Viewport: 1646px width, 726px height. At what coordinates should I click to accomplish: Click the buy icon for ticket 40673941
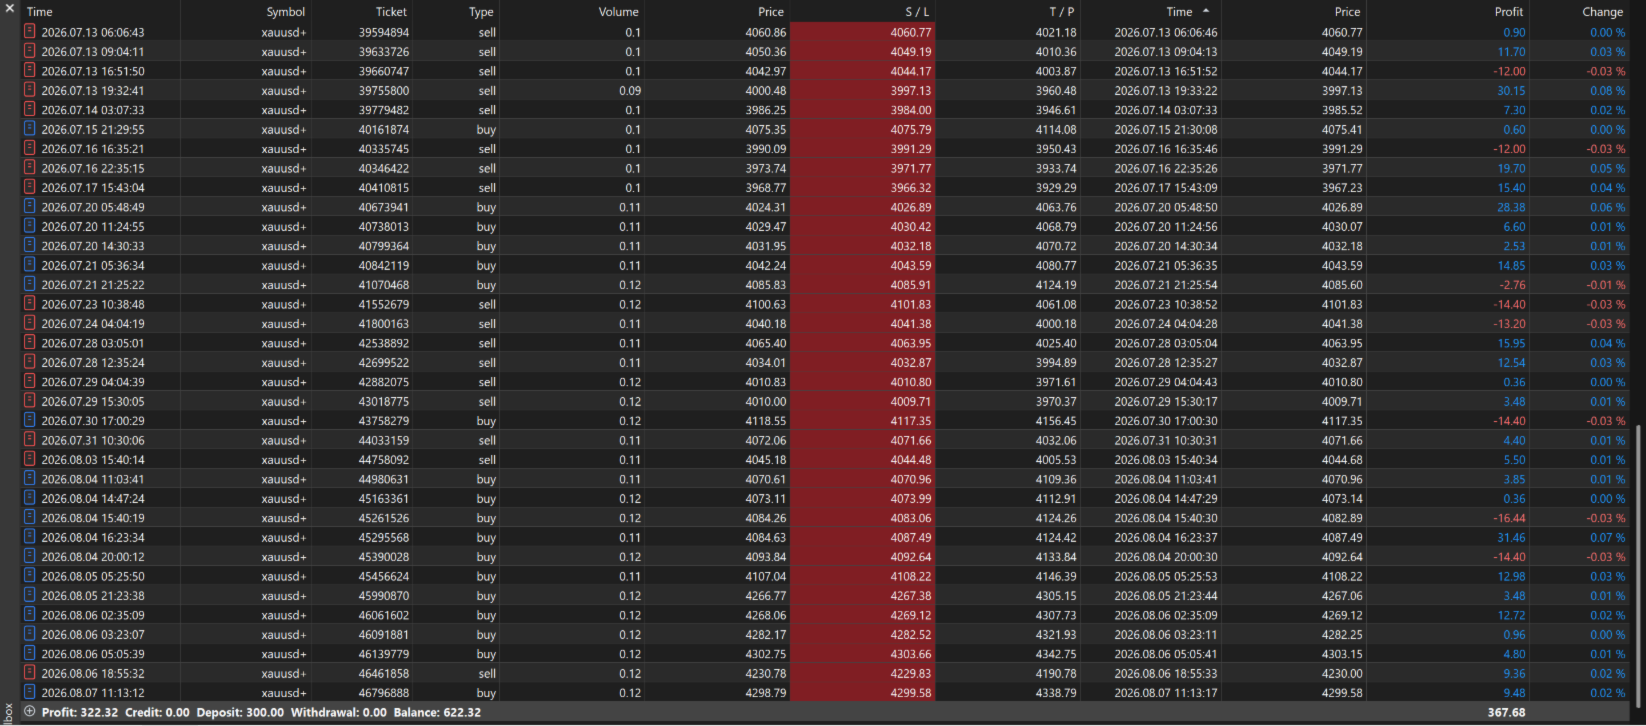point(30,207)
